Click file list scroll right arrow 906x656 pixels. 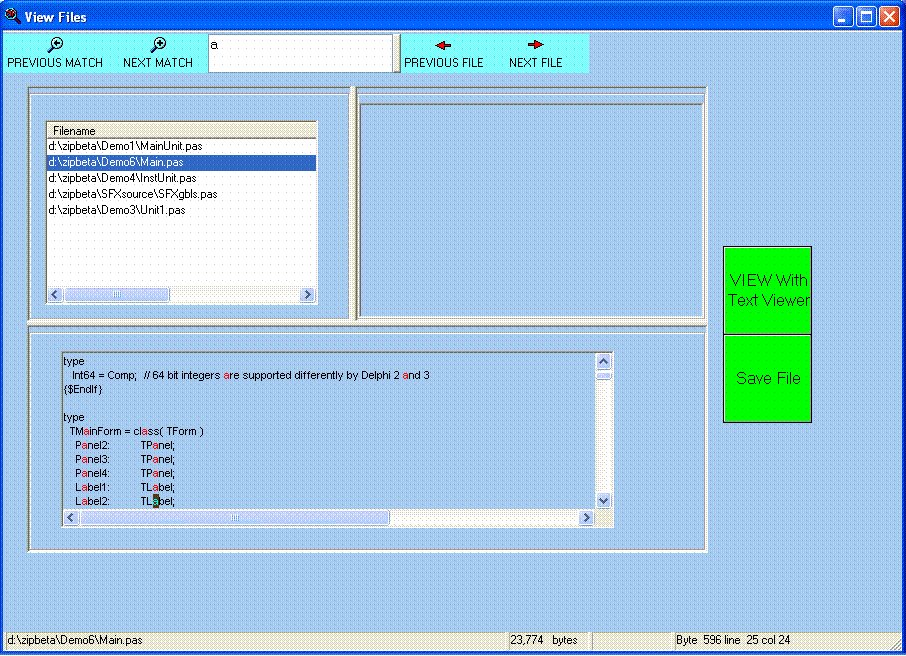(307, 295)
